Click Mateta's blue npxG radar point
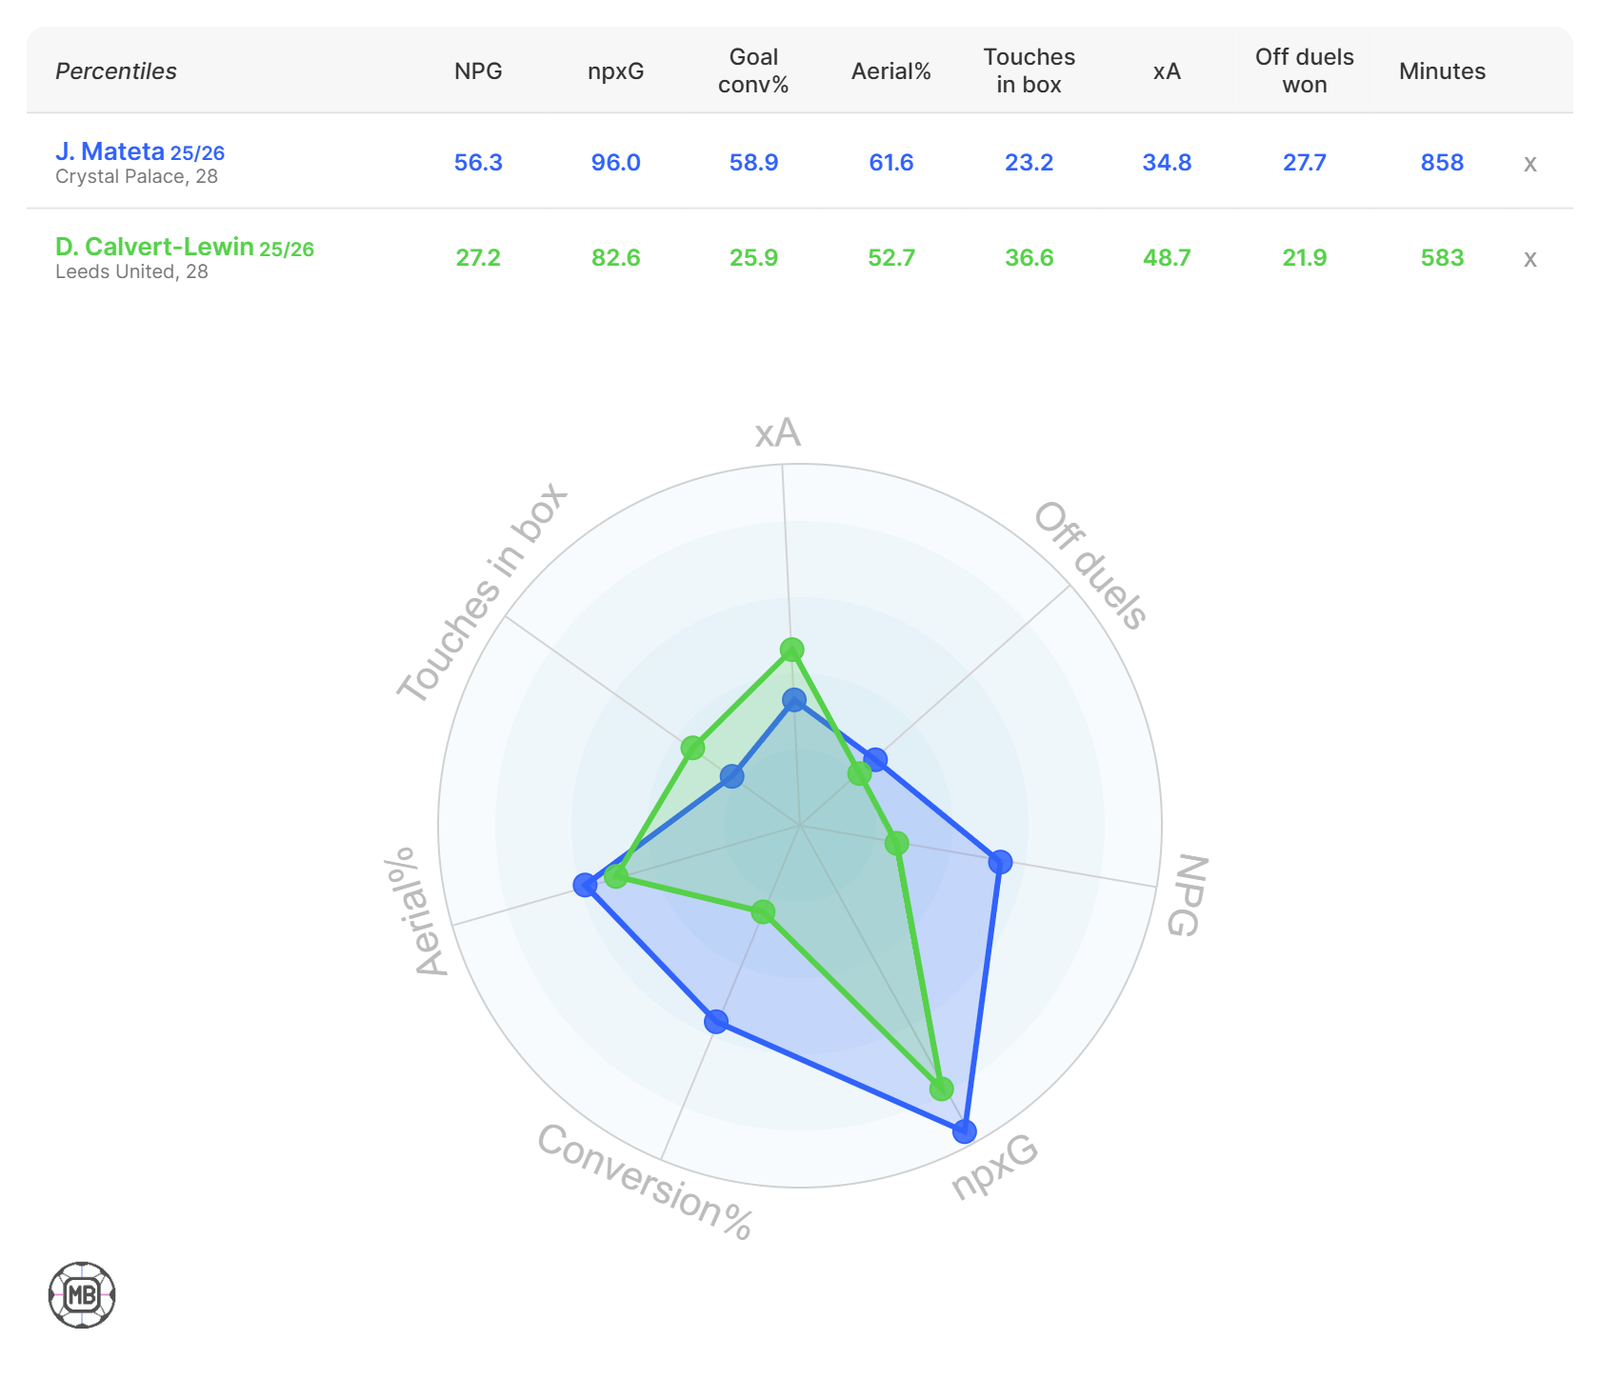 [x=964, y=1131]
